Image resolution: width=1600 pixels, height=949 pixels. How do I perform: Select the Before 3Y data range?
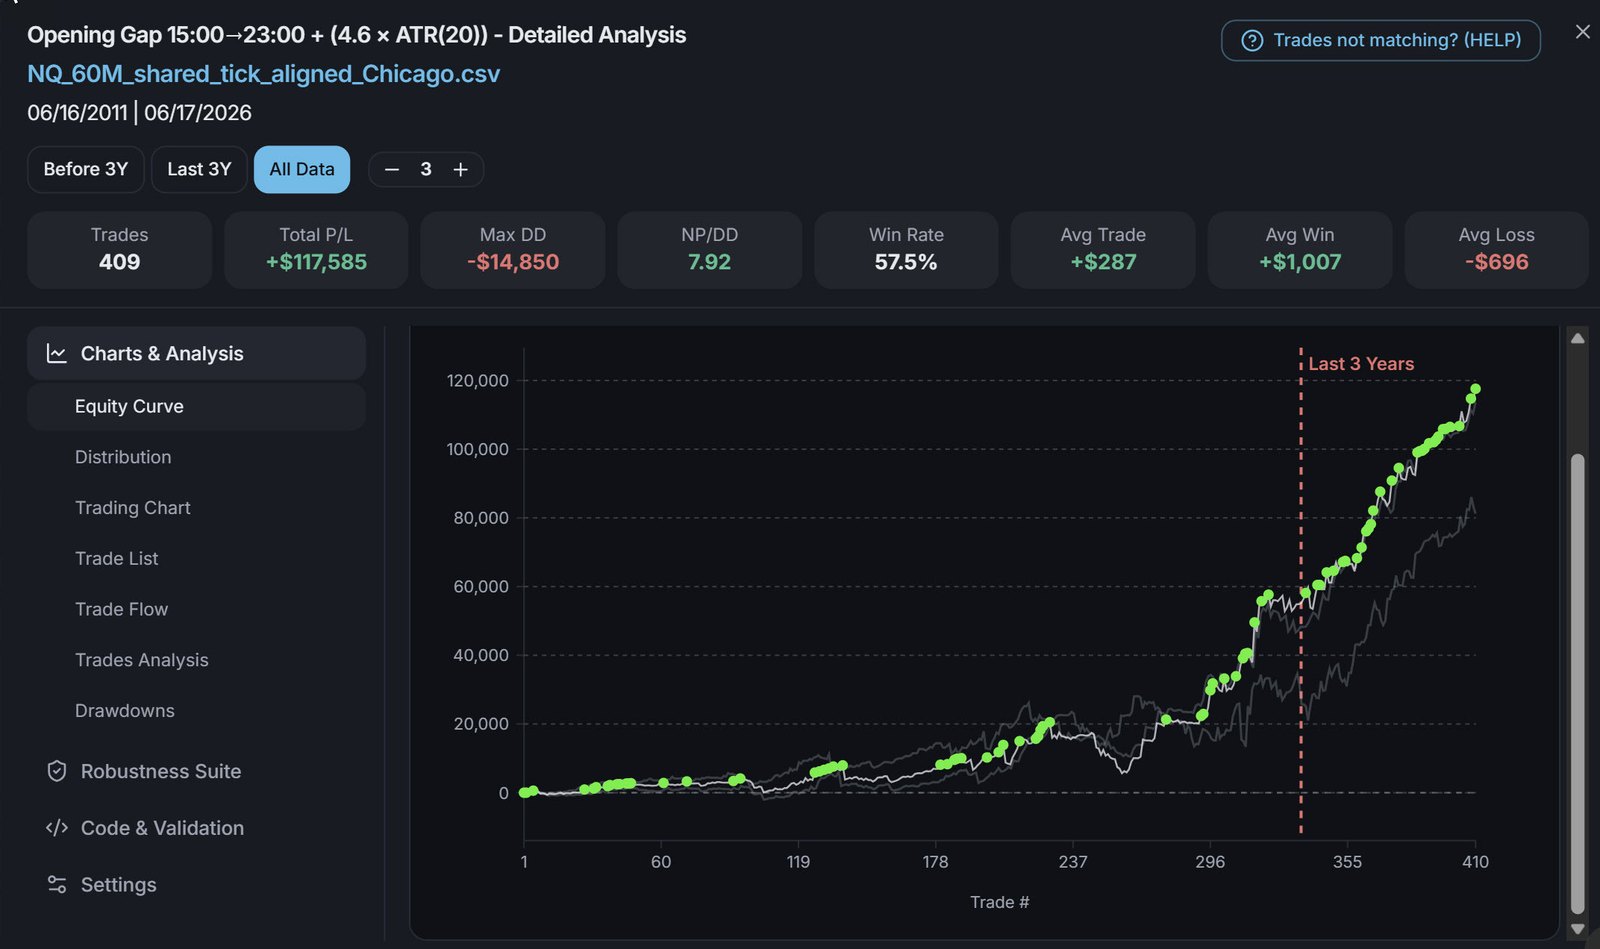pyautogui.click(x=86, y=169)
